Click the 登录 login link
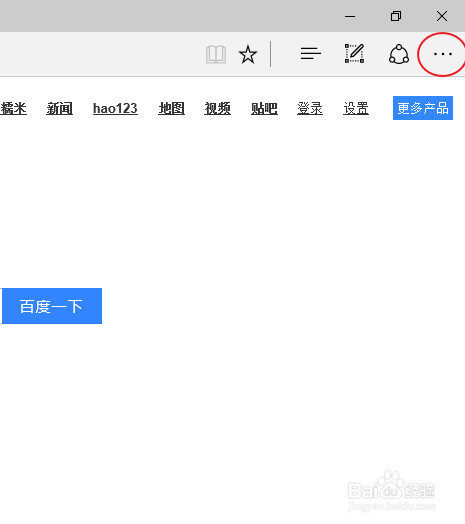 point(310,109)
